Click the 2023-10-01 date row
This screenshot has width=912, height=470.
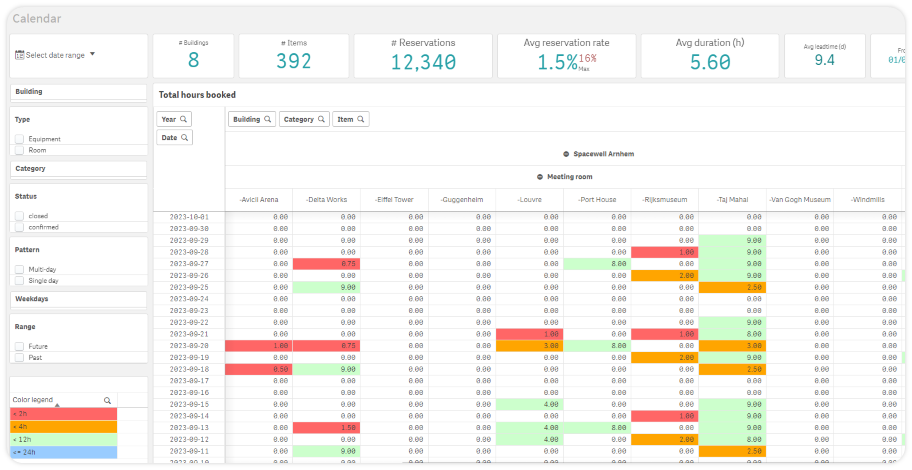pyautogui.click(x=189, y=216)
